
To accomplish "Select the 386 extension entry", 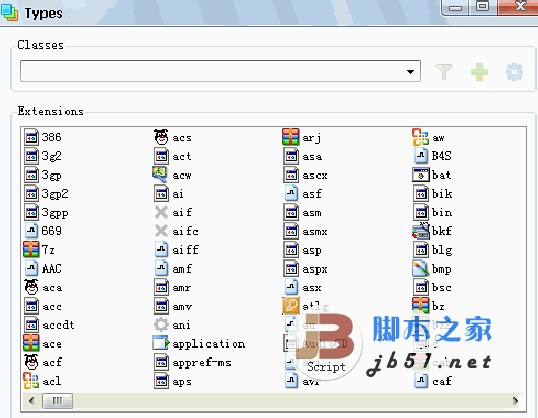I will click(x=43, y=137).
